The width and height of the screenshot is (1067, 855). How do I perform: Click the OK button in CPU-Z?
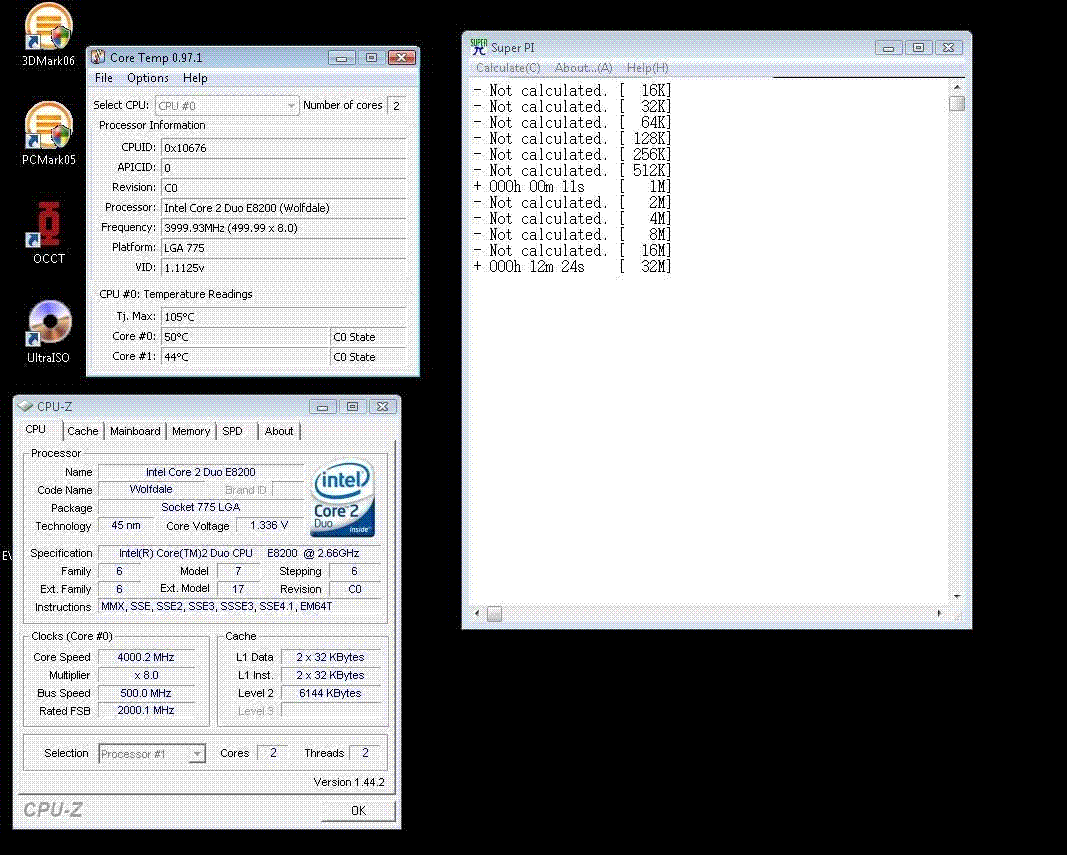coord(358,811)
